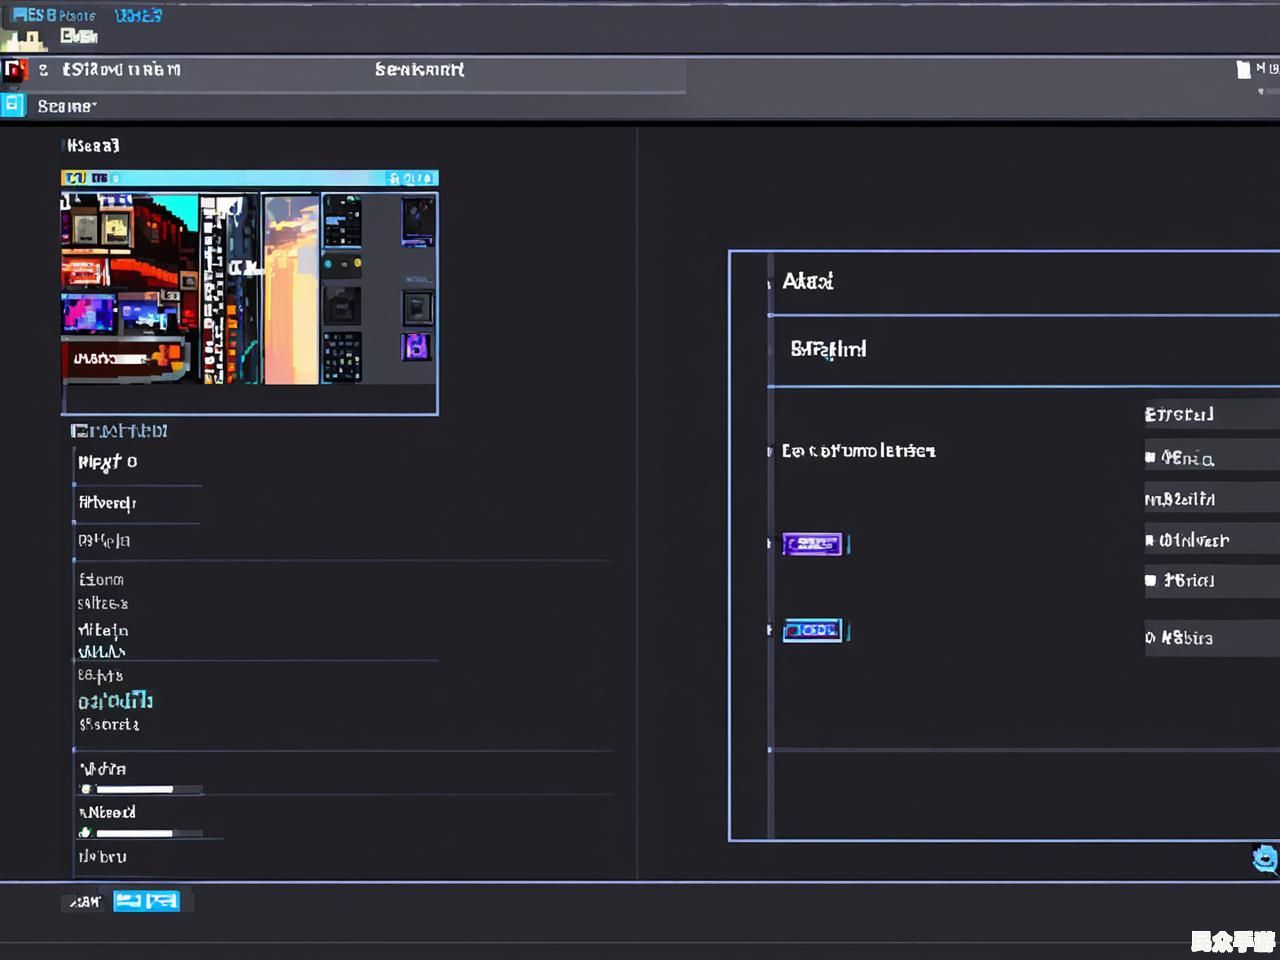Adjust the upper white slider in the left panel
The width and height of the screenshot is (1280, 960).
[x=135, y=789]
